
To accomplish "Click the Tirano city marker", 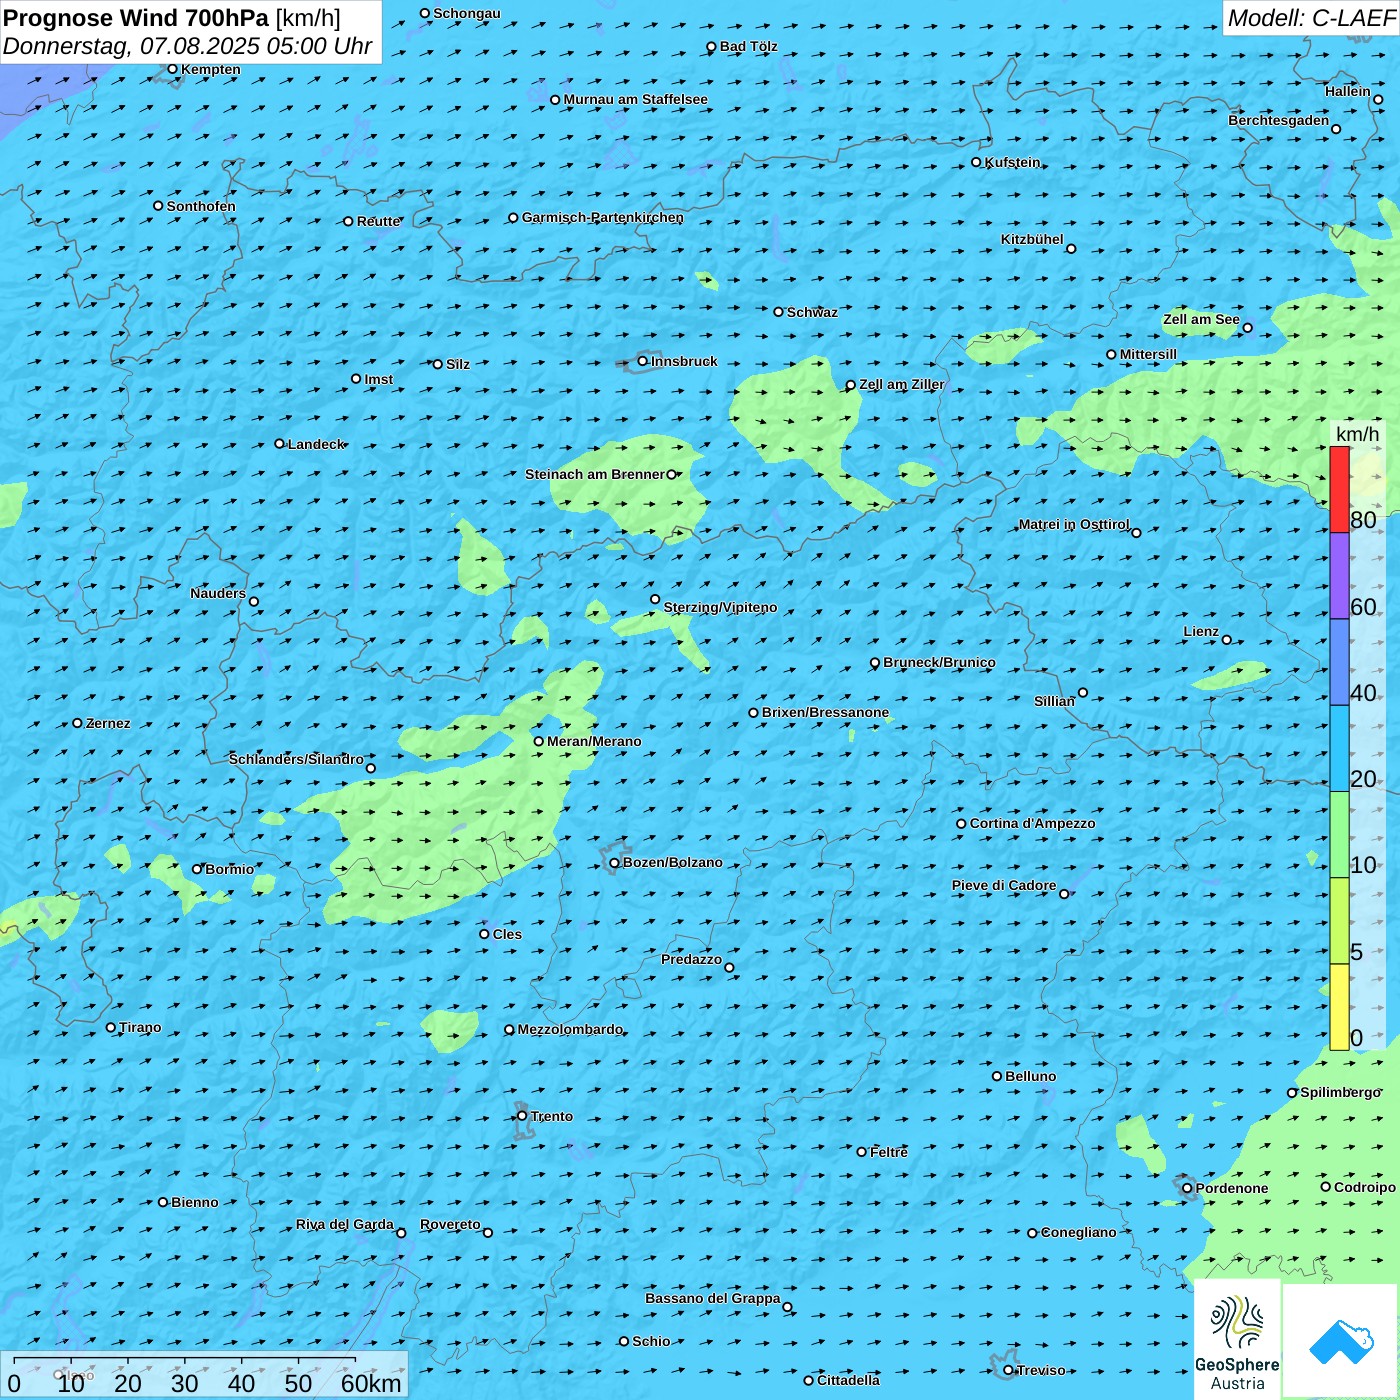I will pos(111,1027).
